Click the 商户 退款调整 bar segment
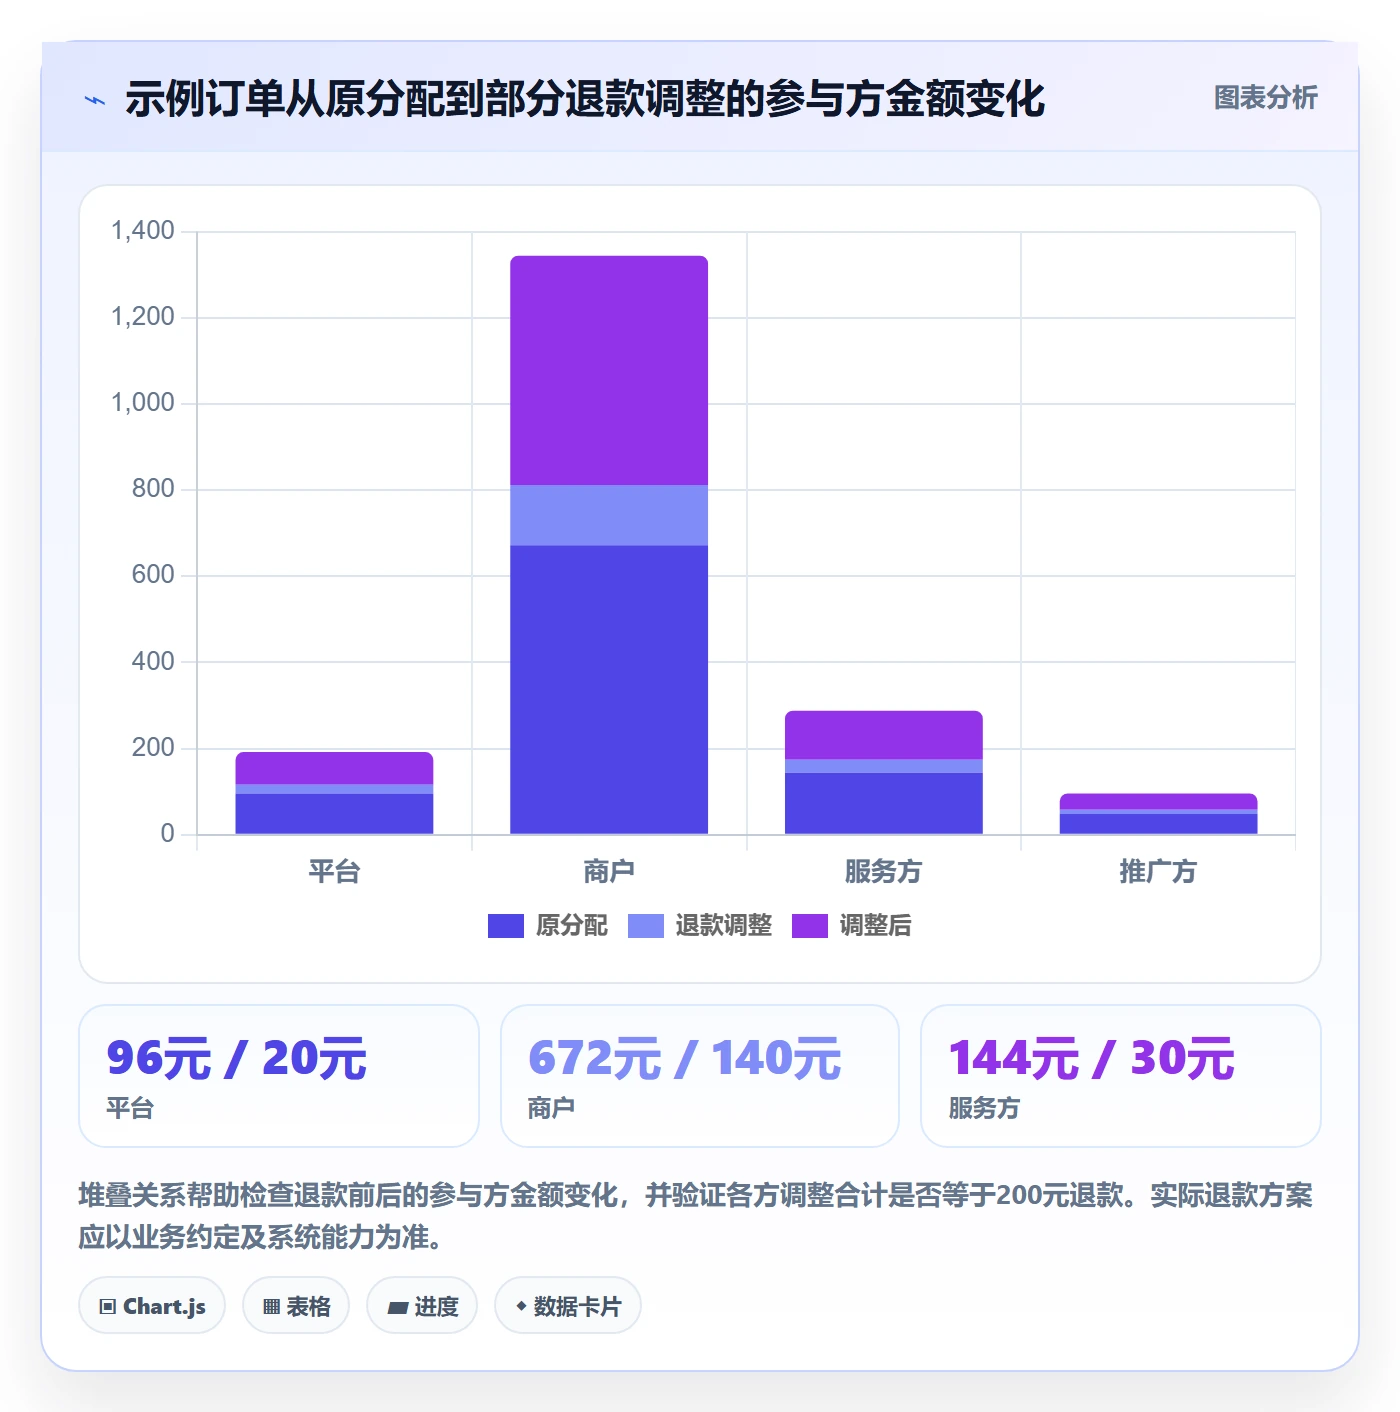This screenshot has width=1400, height=1412. 609,515
